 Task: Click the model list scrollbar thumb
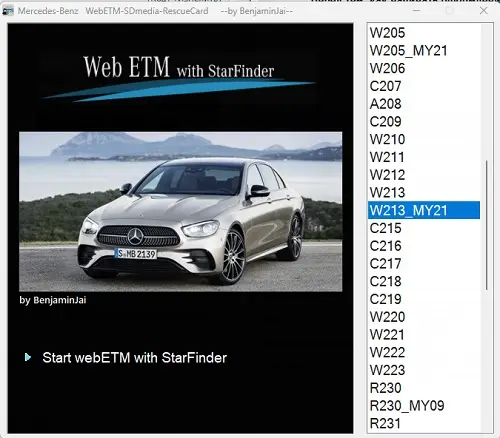(487, 225)
